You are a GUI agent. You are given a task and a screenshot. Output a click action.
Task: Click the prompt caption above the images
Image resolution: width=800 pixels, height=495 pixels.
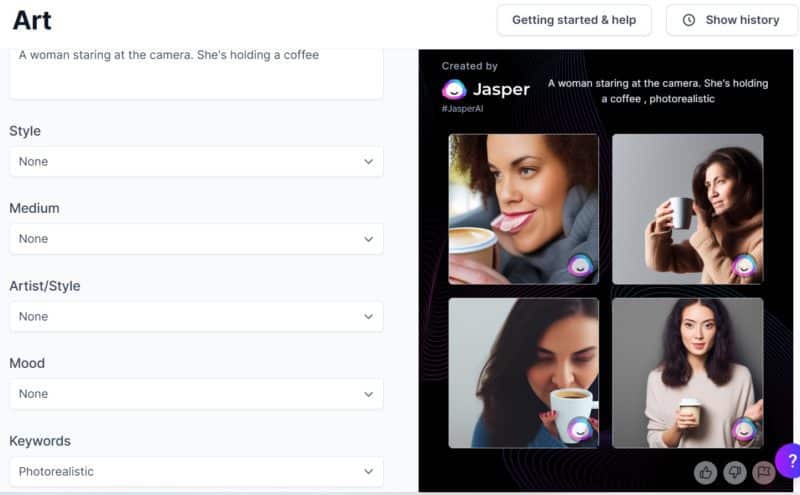point(658,91)
